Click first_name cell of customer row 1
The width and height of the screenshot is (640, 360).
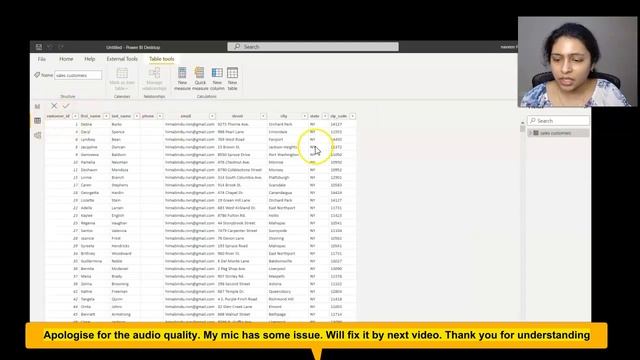coord(94,124)
